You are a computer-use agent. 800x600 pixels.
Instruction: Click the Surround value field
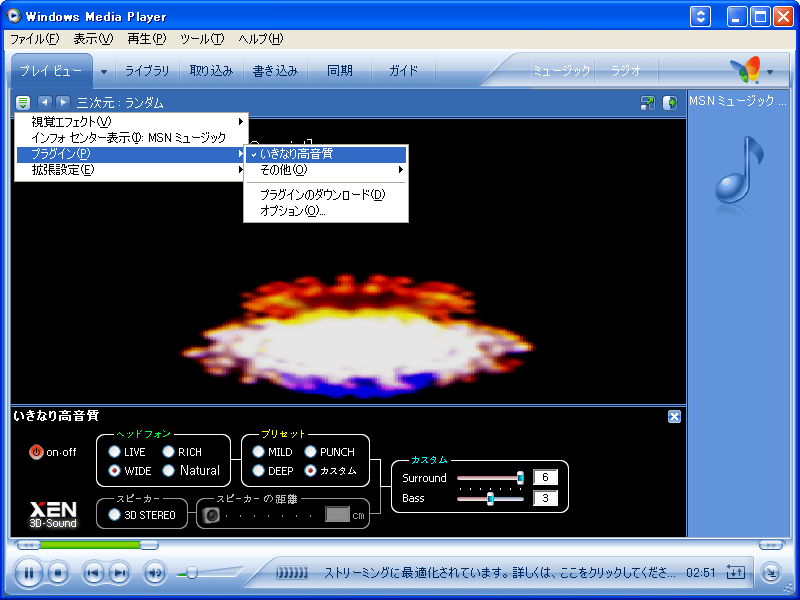click(545, 477)
